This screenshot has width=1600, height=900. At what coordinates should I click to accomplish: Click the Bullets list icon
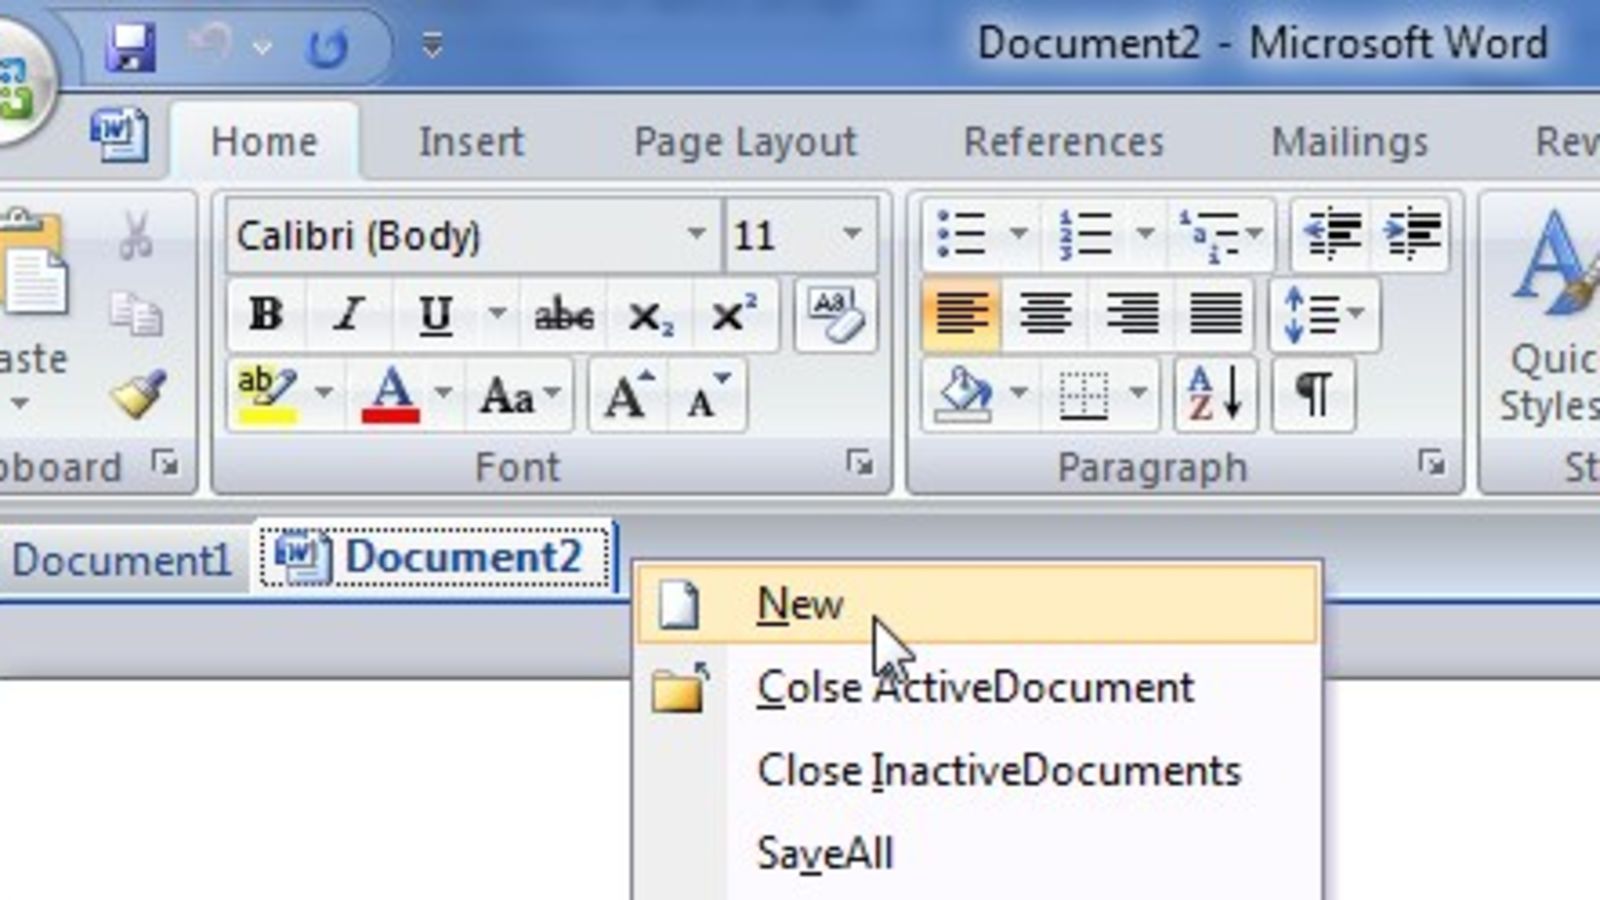[961, 235]
